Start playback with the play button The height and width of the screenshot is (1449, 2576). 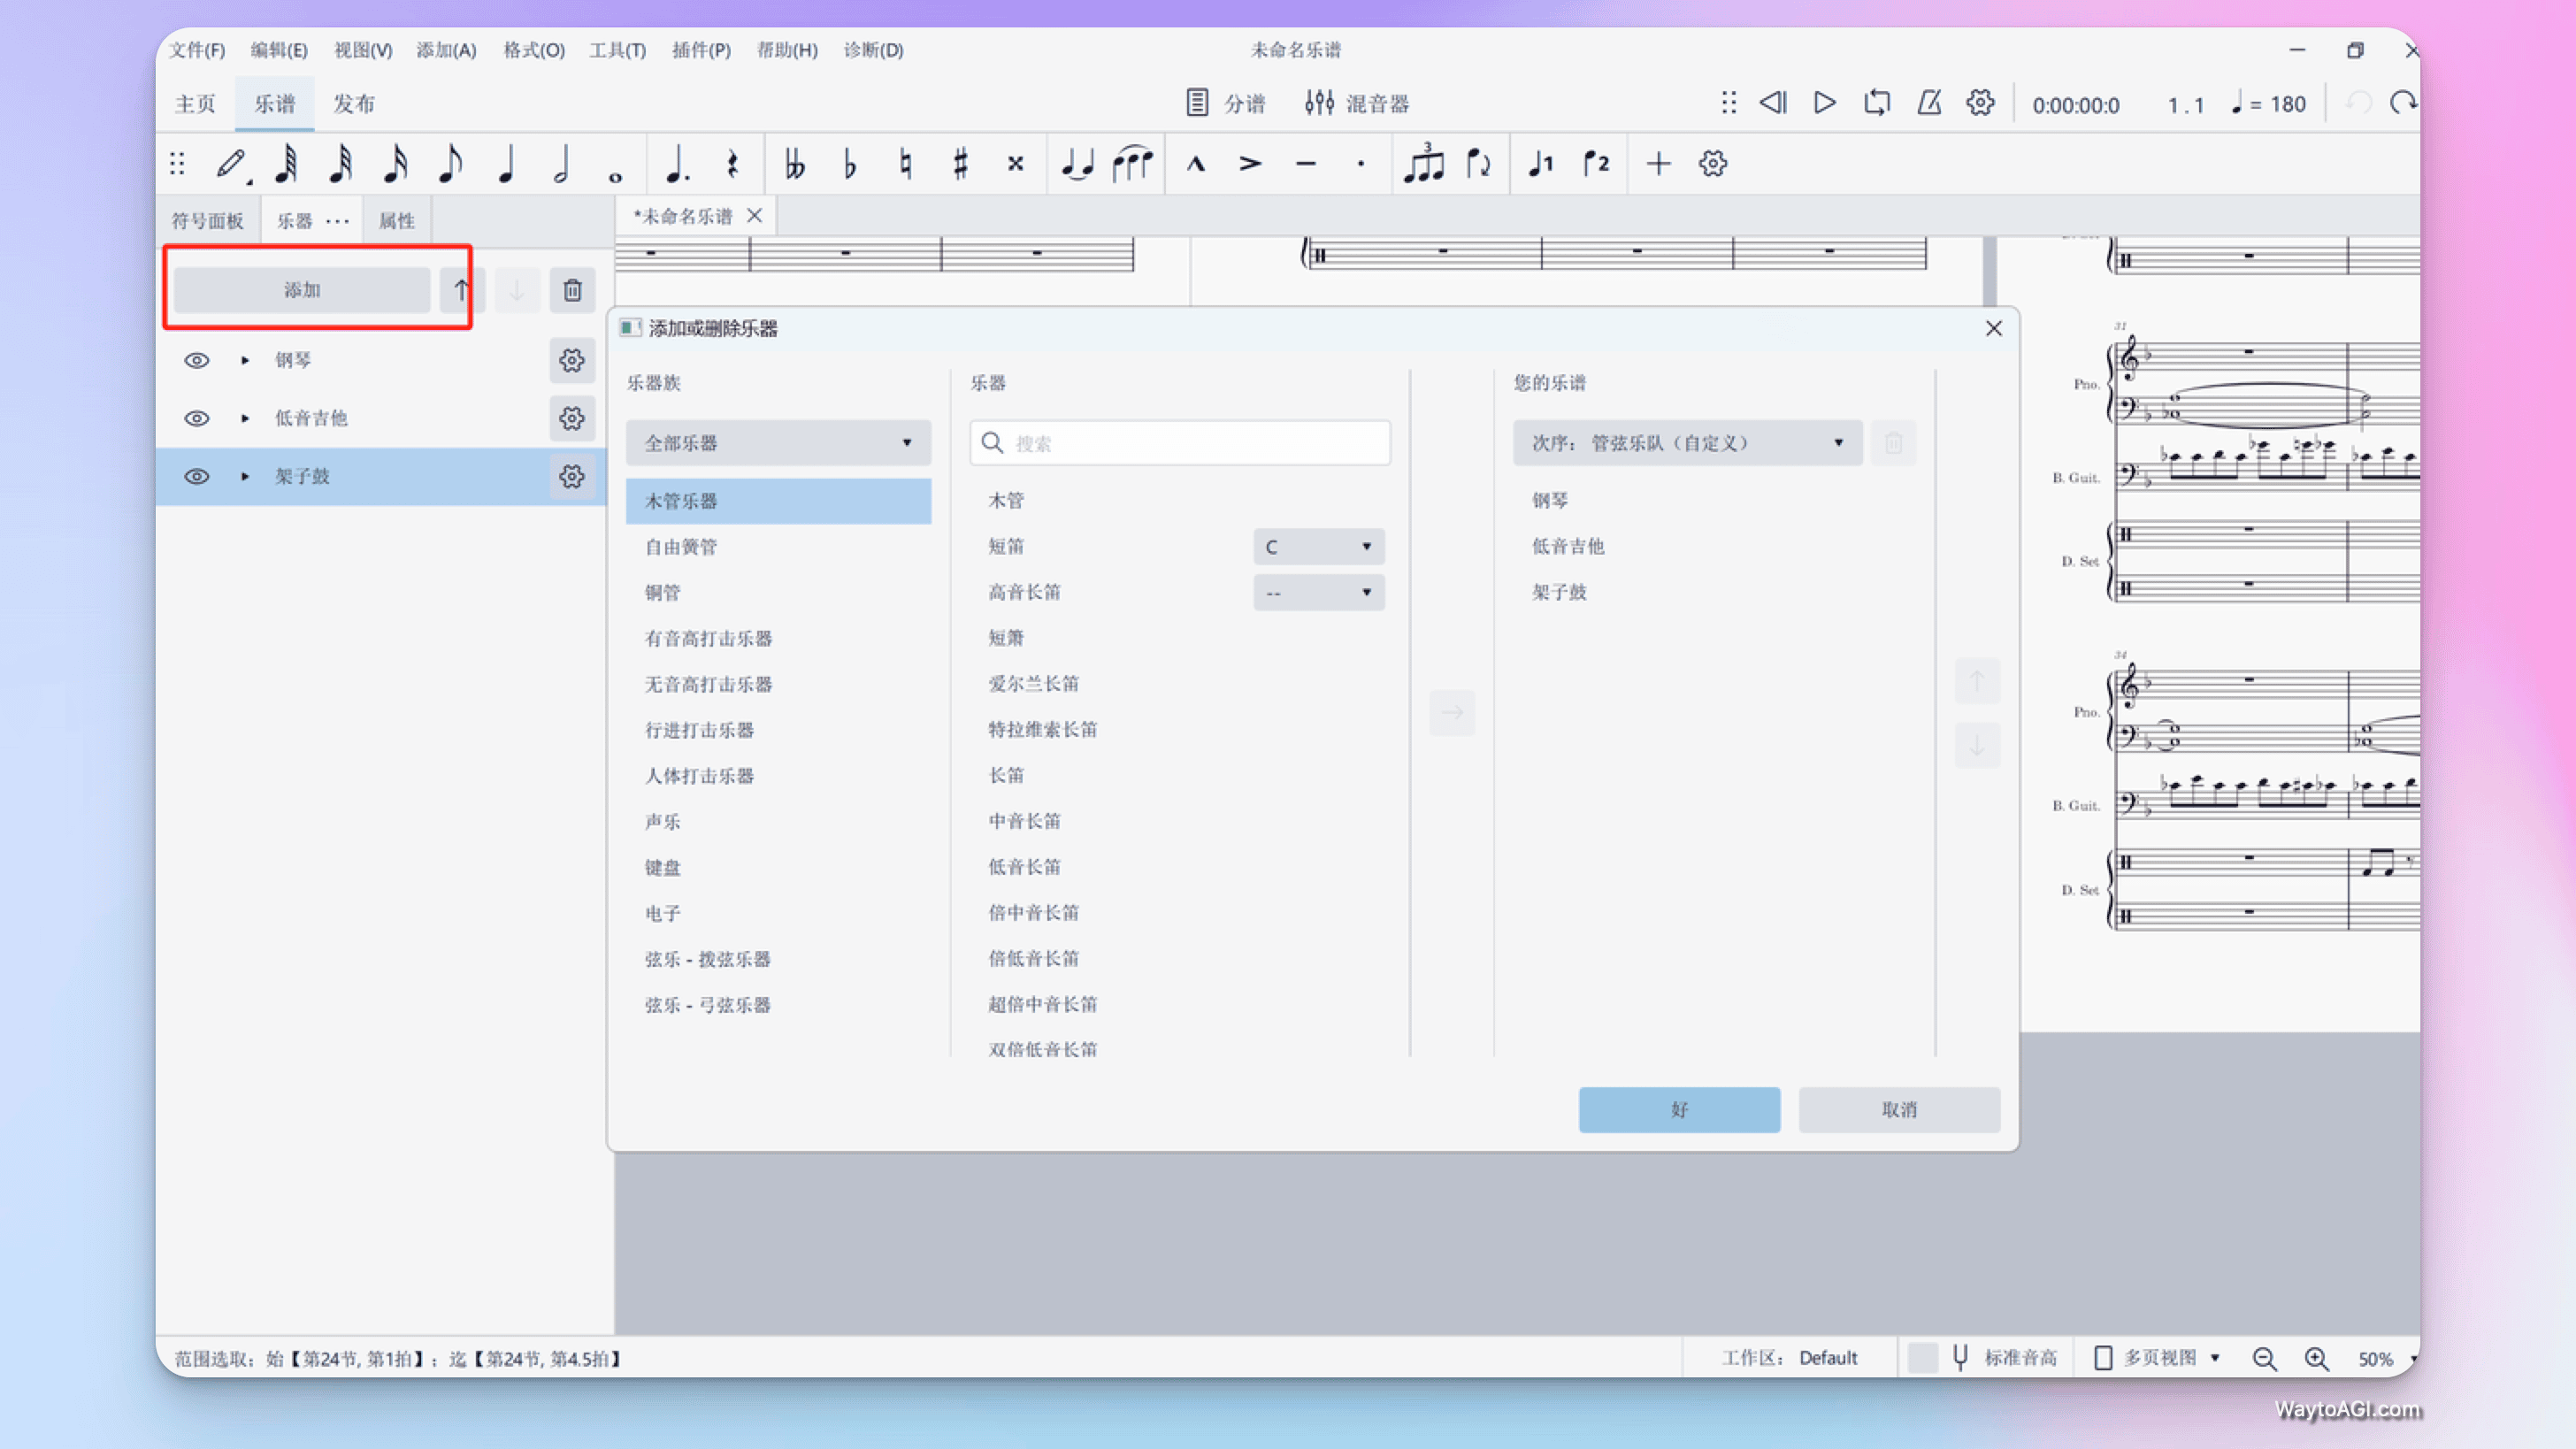(1824, 103)
